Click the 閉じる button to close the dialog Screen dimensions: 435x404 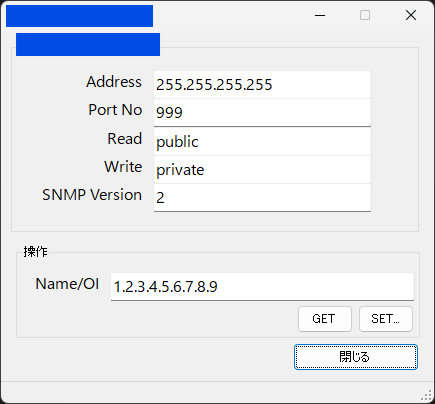point(356,357)
